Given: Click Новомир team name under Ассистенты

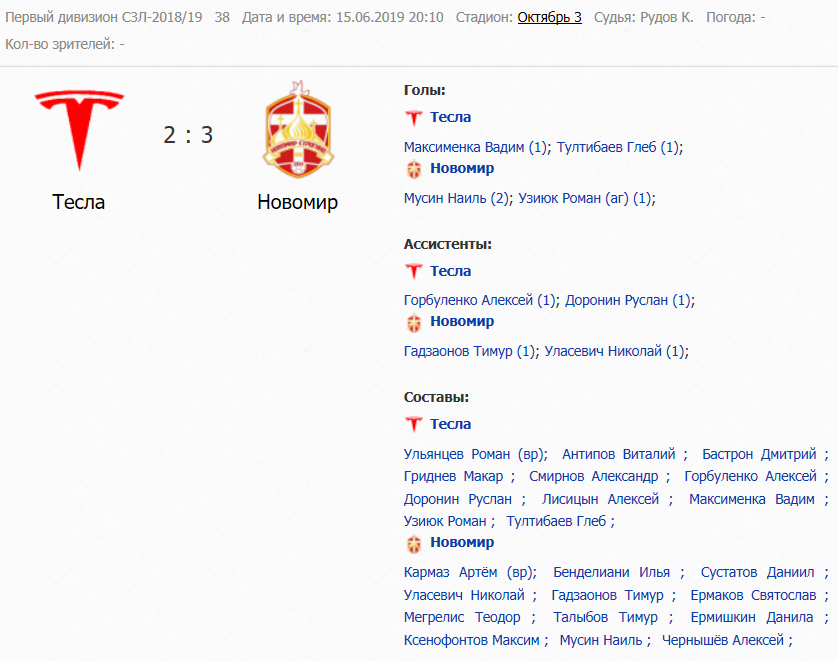Looking at the screenshot, I should point(462,322).
